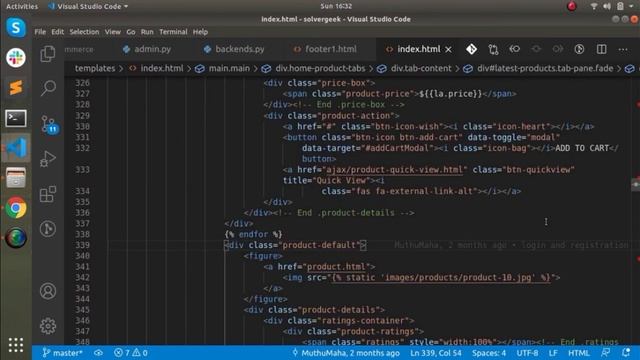Click the GitLens diamond icon in editor toolbar
The height and width of the screenshot is (360, 640).
471,49
